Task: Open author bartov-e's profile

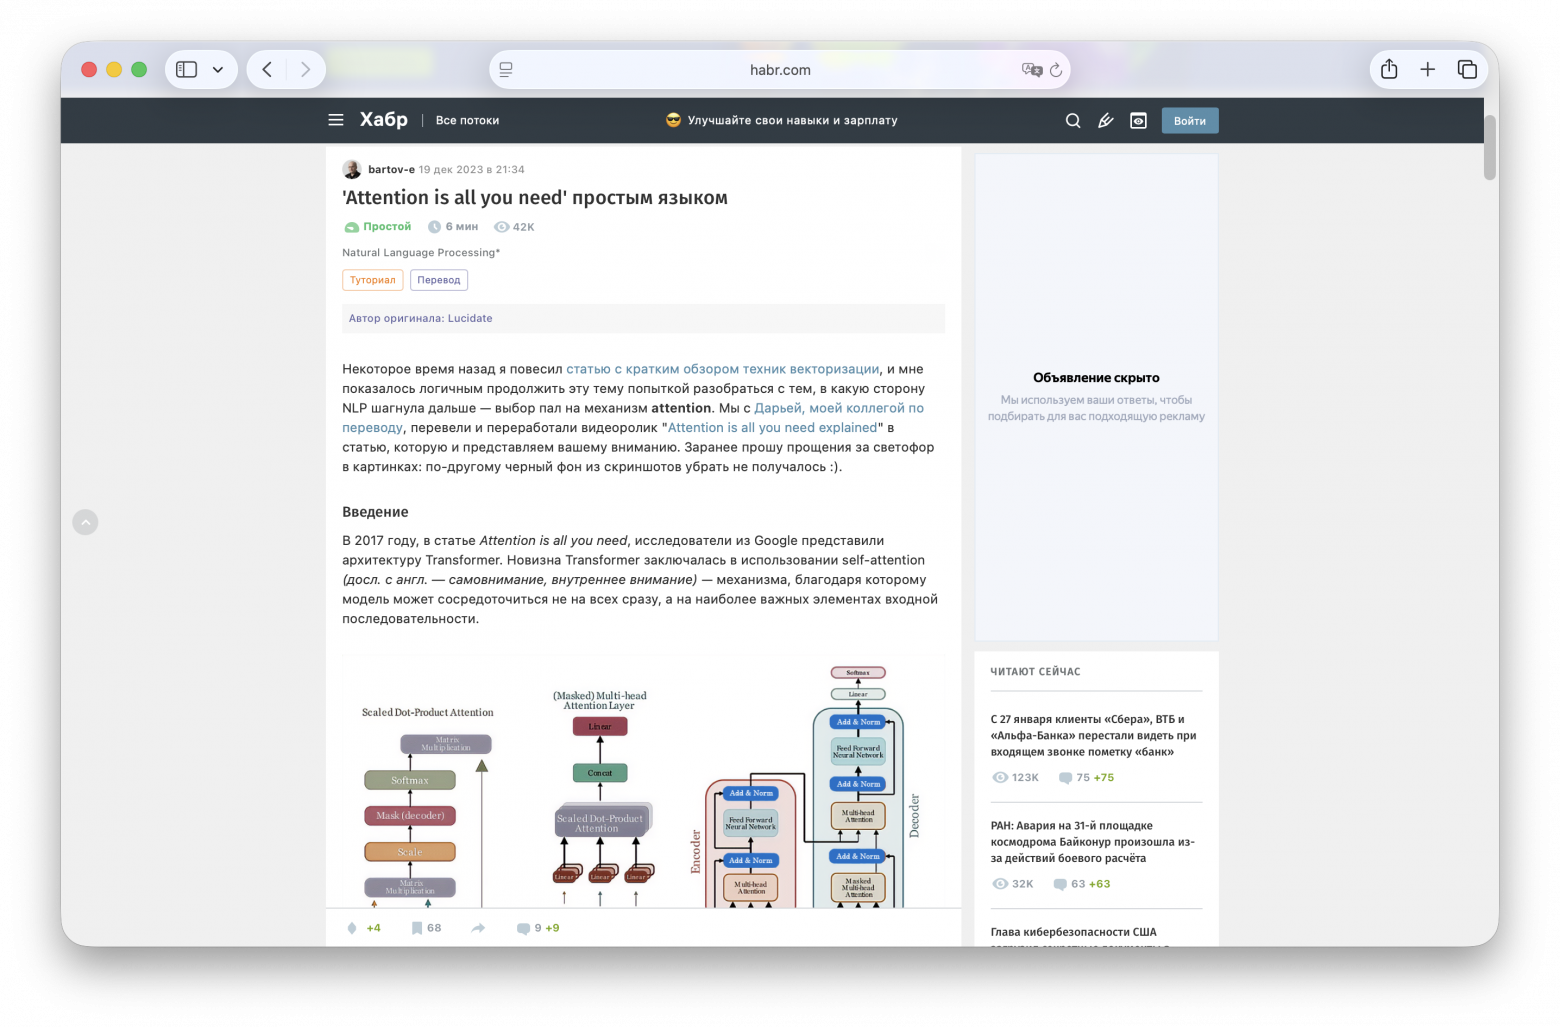Action: click(390, 169)
